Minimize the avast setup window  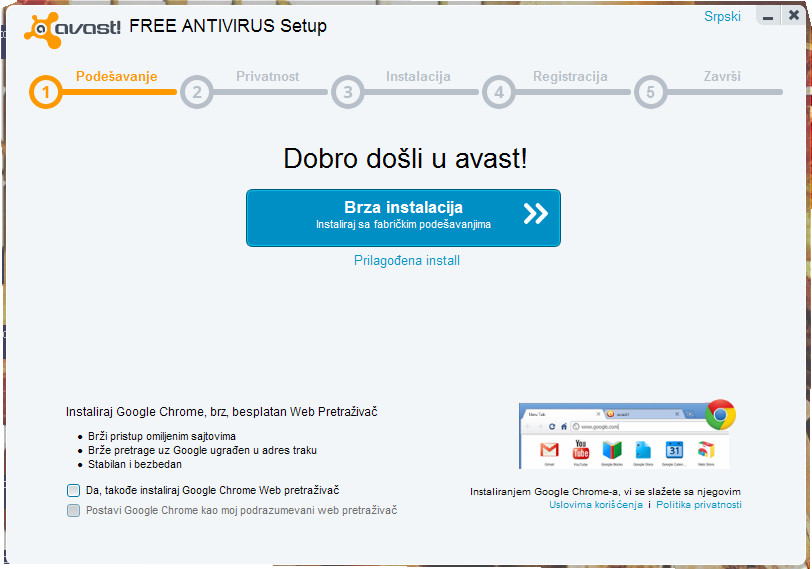[x=768, y=17]
